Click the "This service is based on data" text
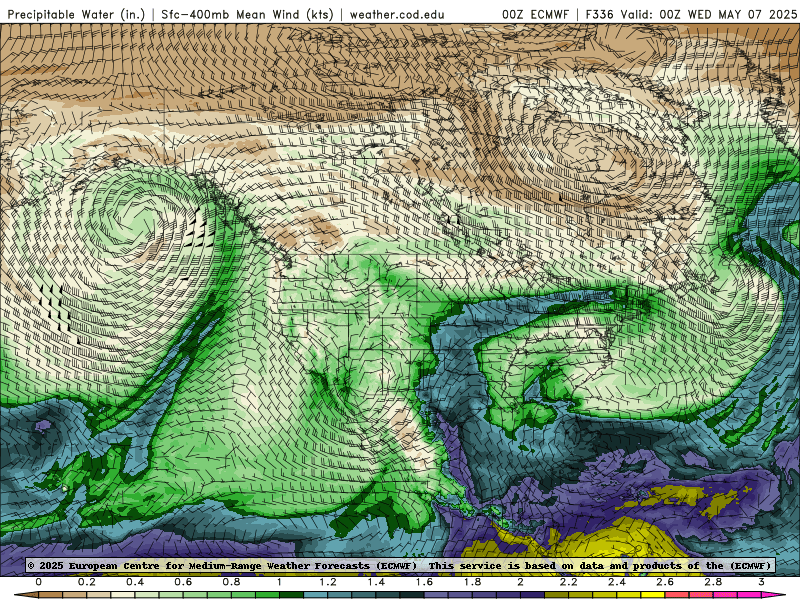This screenshot has height=600, width=800. (517, 566)
